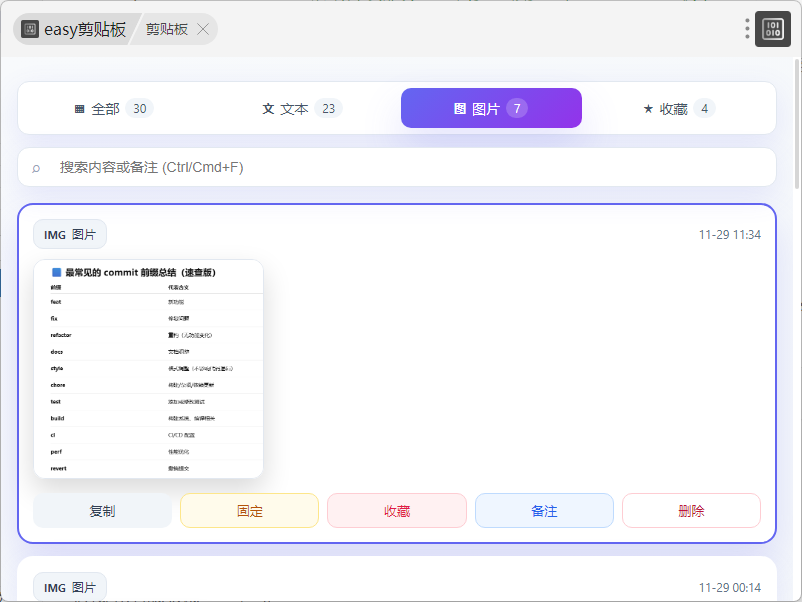Screen dimensions: 802x602
Task: Open the vertical three-dot menu
Action: [x=747, y=29]
